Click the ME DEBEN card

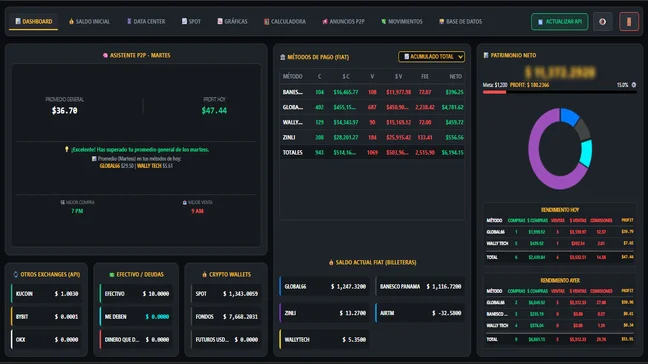136,316
